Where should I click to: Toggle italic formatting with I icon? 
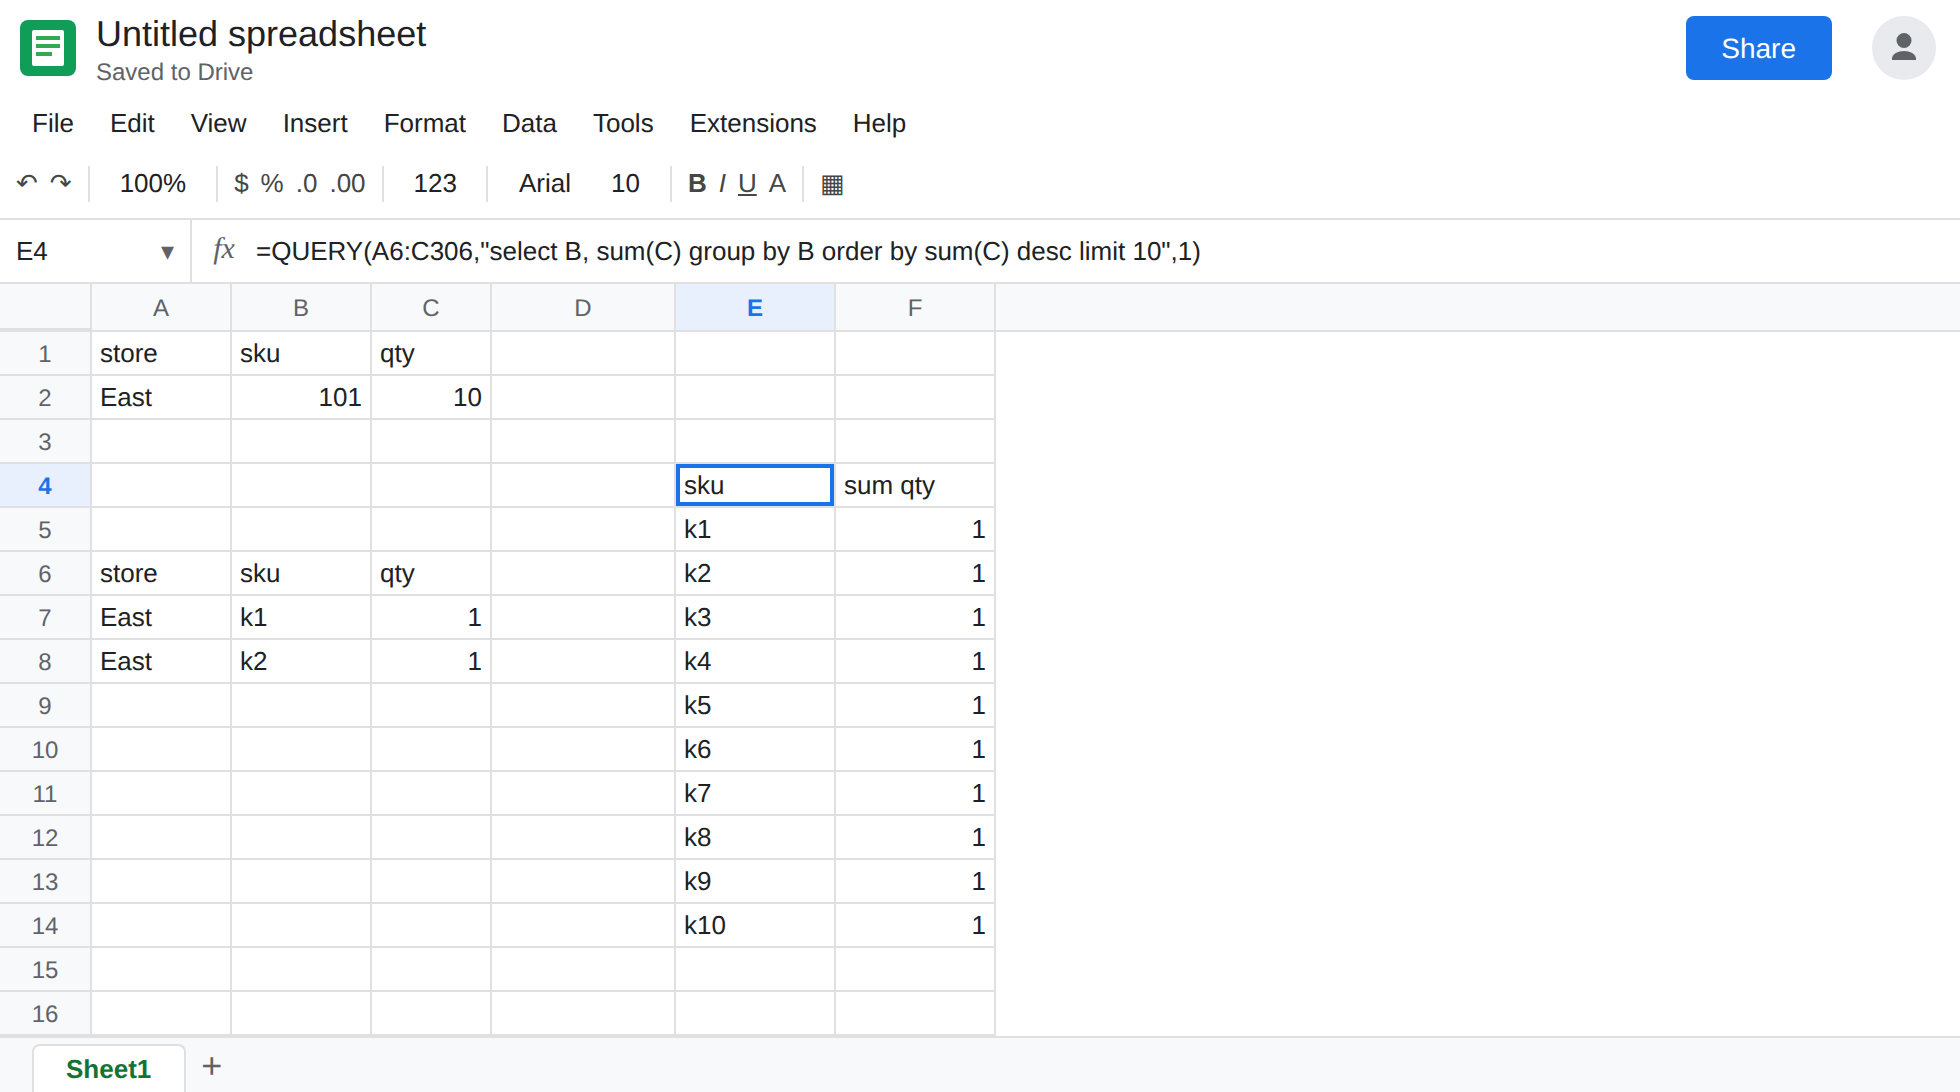722,184
